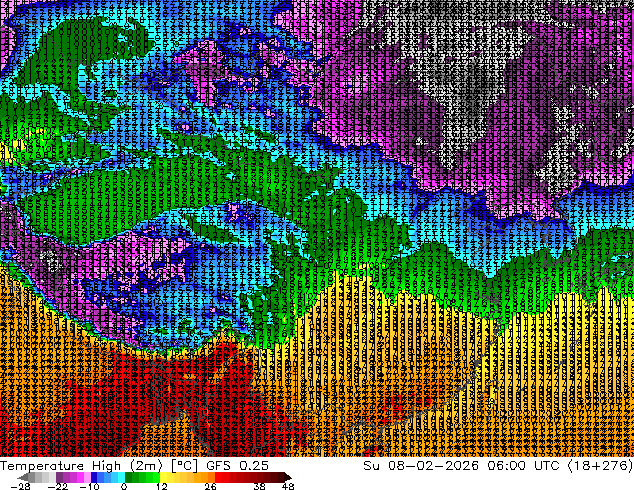Click the "[°C]" unit label
Screen dimensions: 634x490
point(184,466)
